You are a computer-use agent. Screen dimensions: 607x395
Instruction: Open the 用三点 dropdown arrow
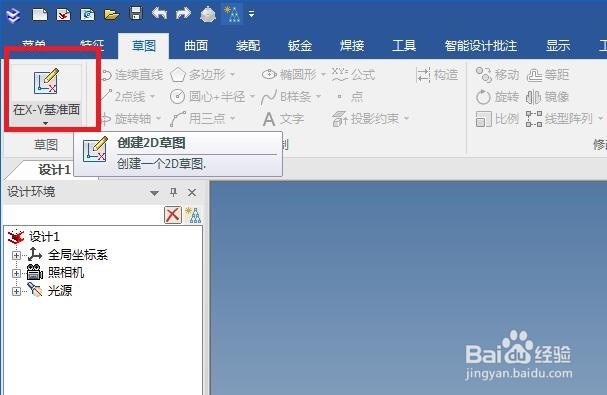(x=233, y=118)
